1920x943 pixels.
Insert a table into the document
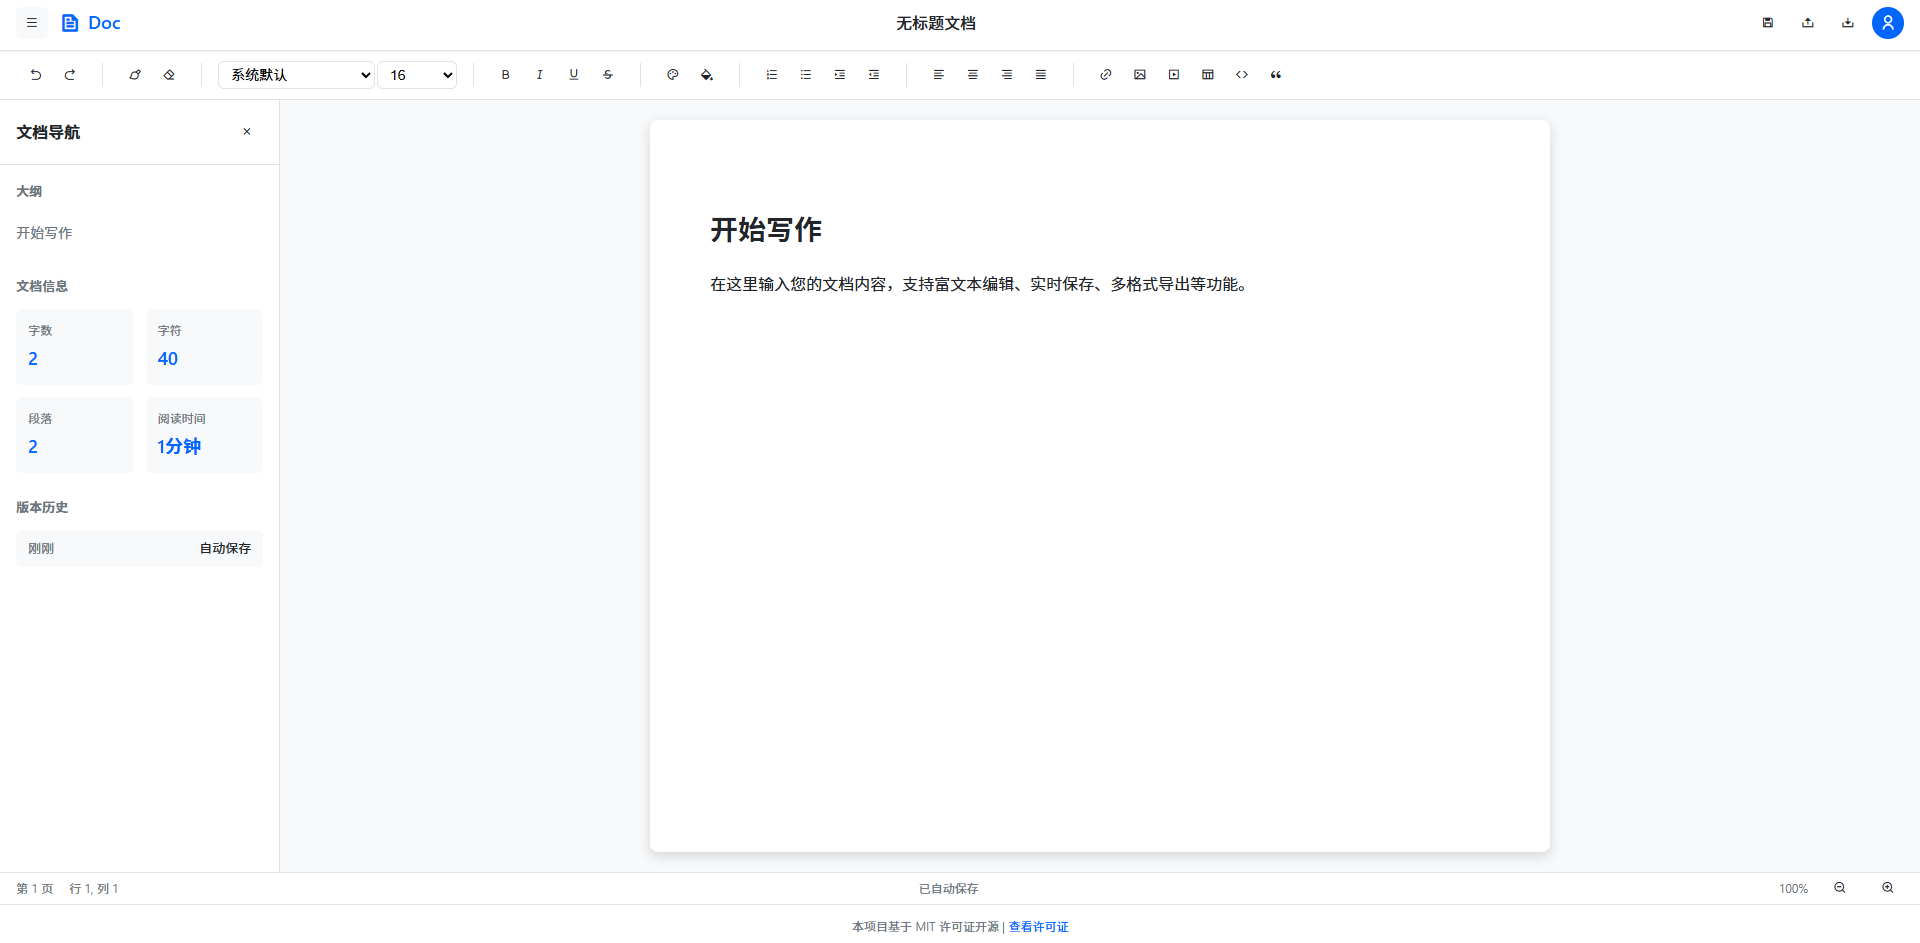tap(1208, 74)
